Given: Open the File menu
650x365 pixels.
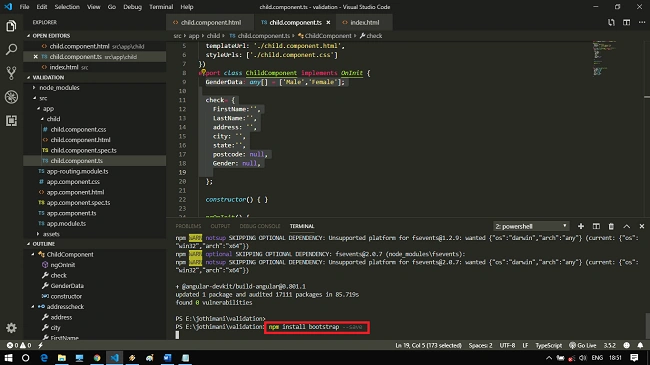Looking at the screenshot, I should (24, 7).
